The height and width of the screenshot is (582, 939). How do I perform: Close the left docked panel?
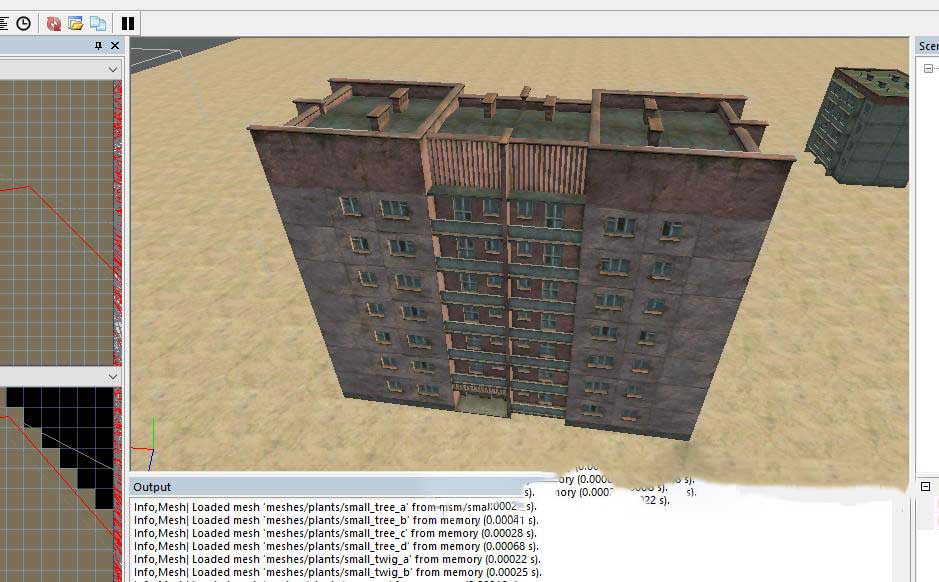(x=115, y=46)
